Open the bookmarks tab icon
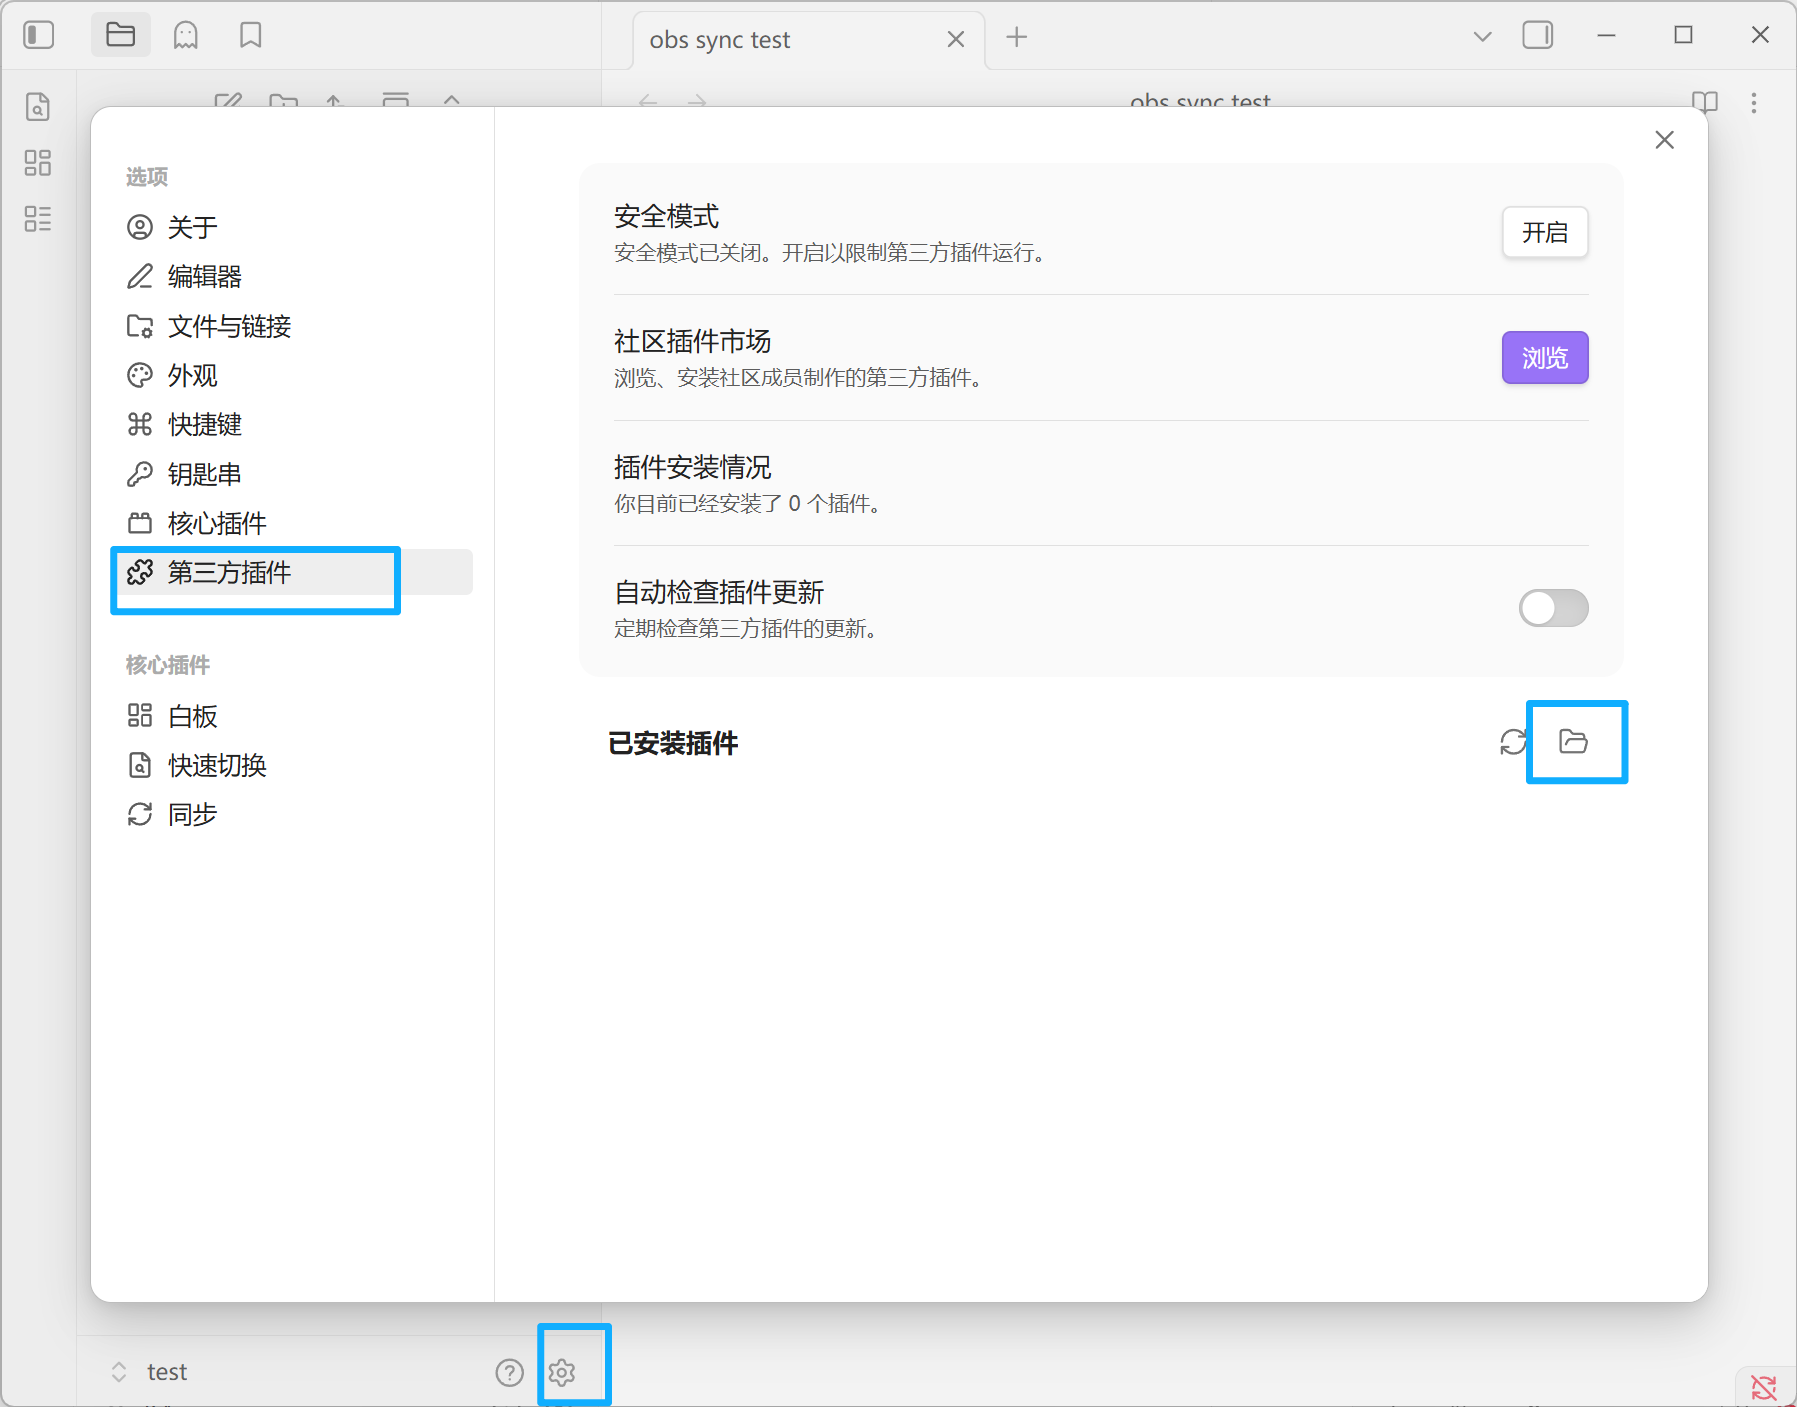This screenshot has height=1407, width=1797. [250, 35]
